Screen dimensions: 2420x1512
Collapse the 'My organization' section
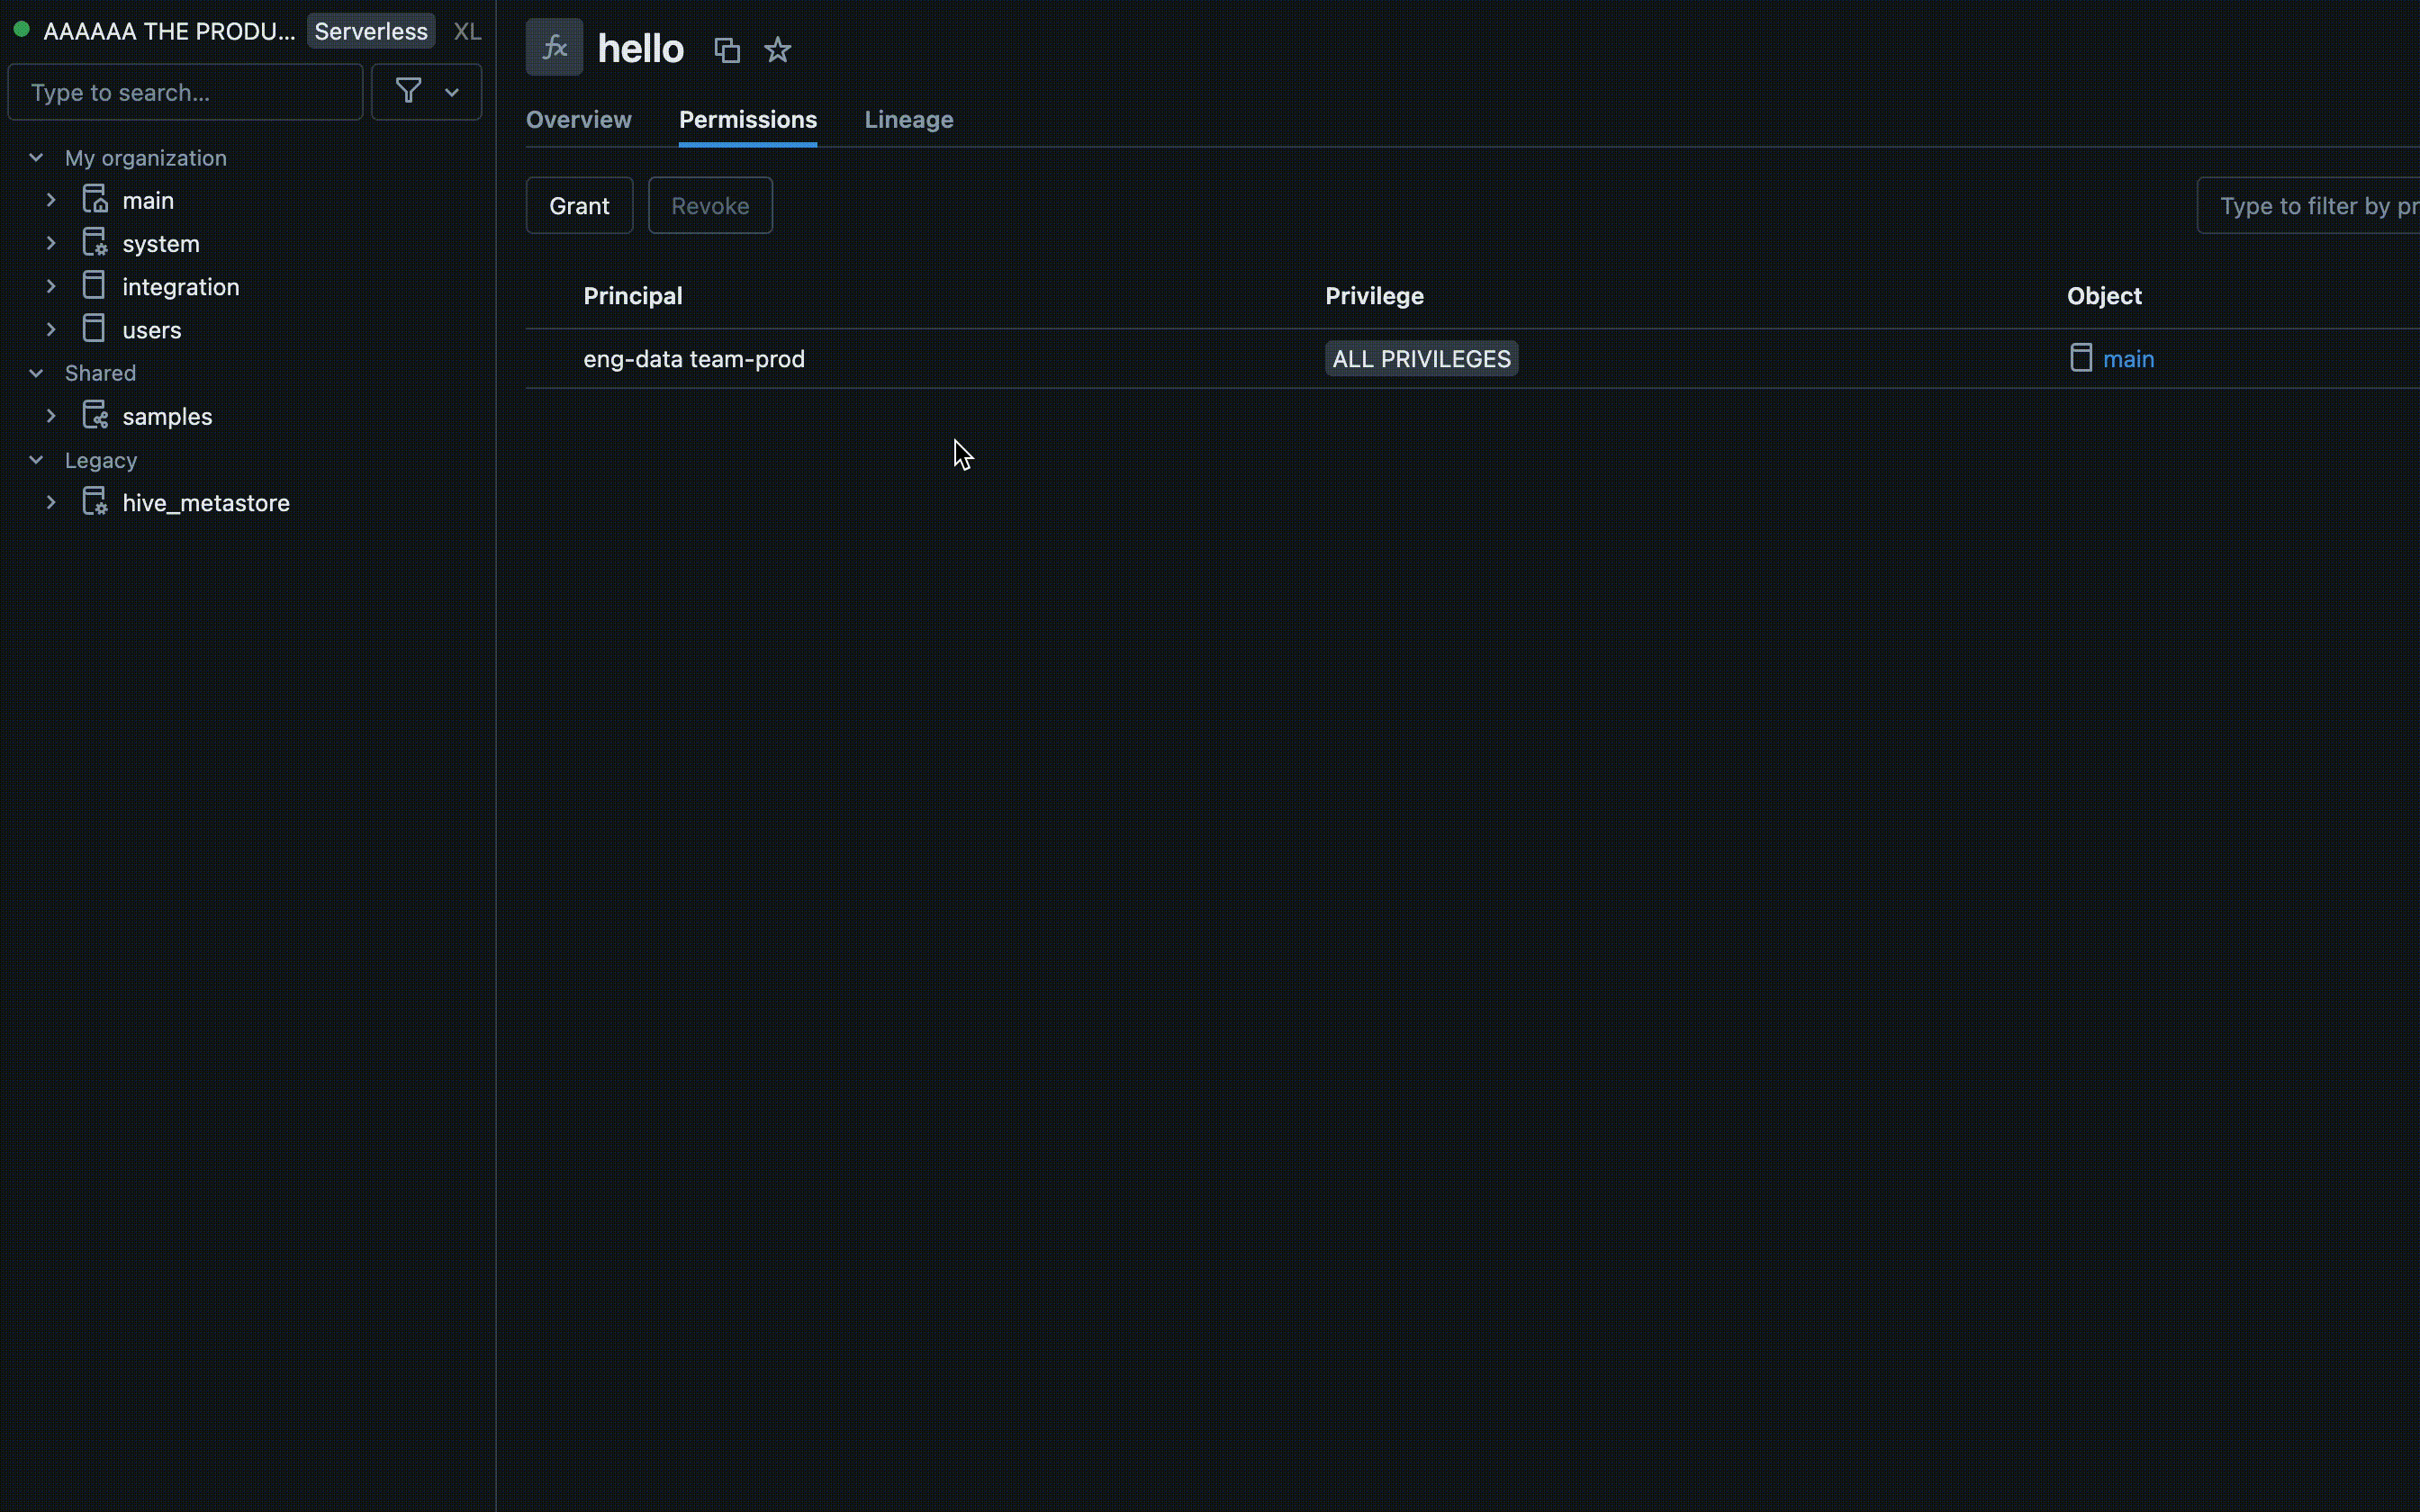[x=35, y=157]
